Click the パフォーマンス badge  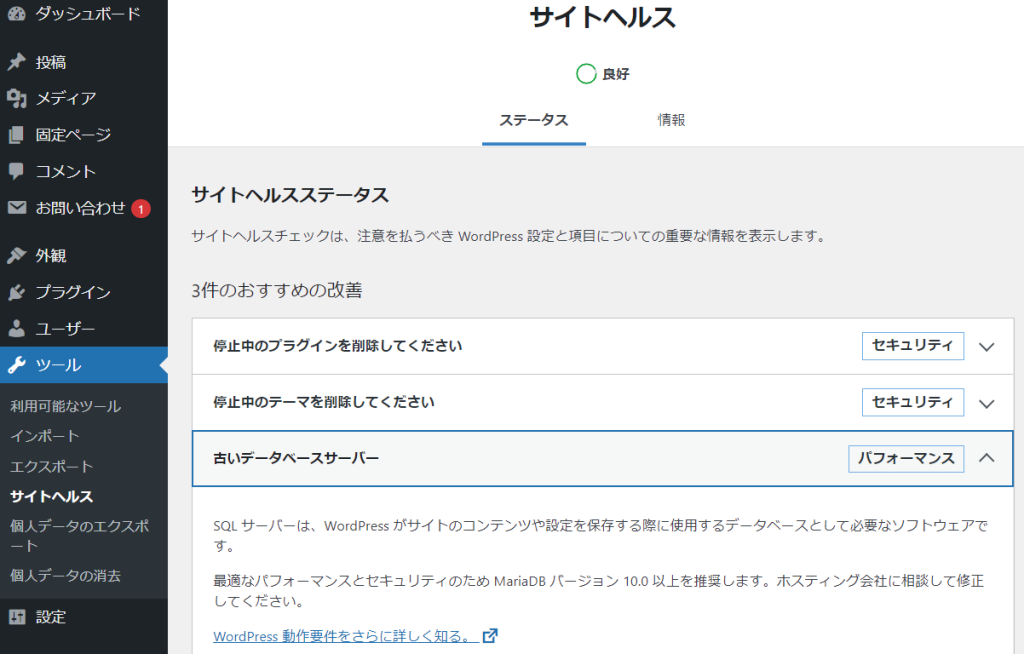pos(906,459)
